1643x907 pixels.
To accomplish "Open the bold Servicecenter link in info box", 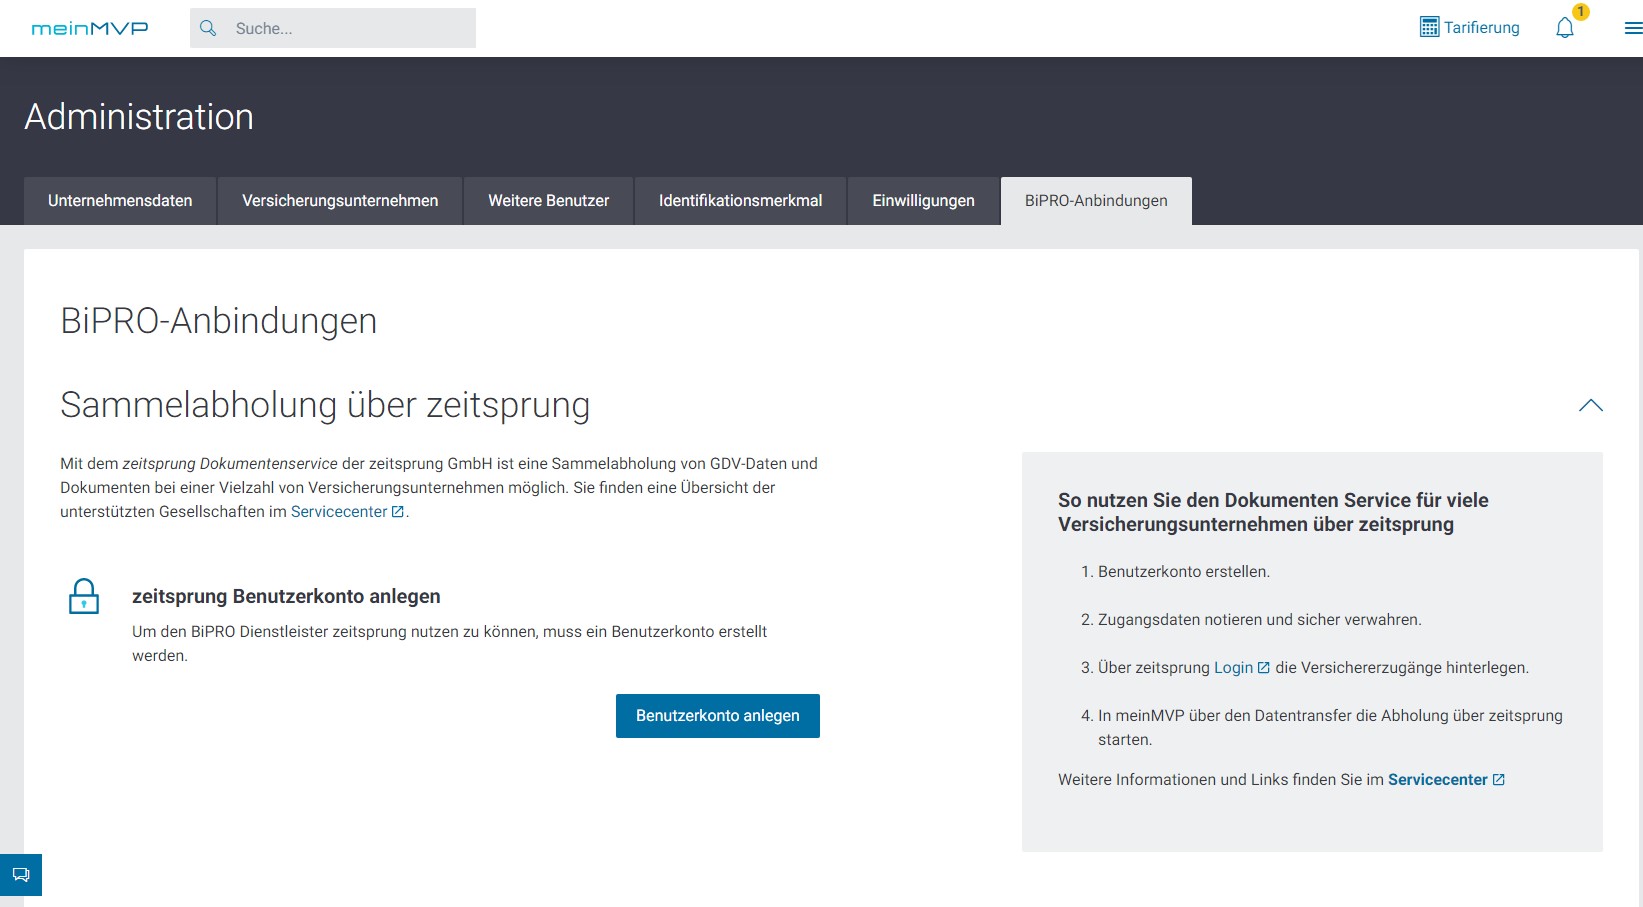I will [x=1446, y=780].
